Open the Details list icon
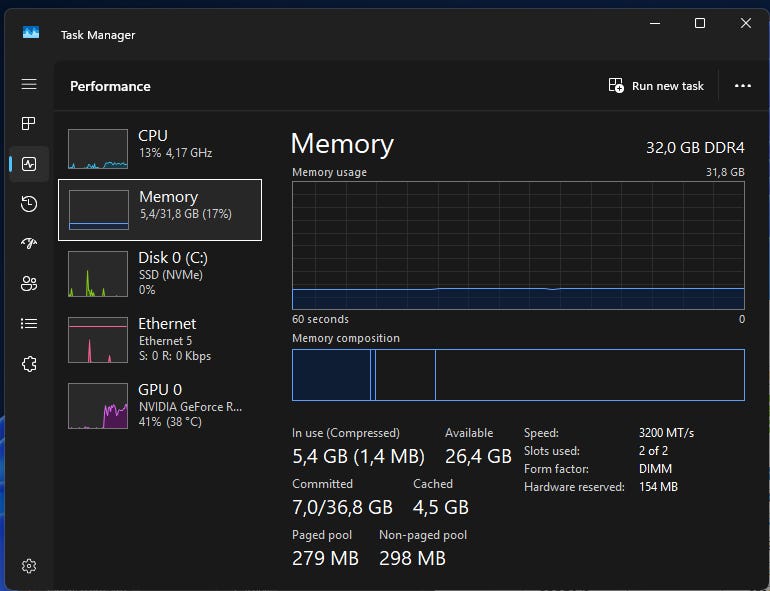 tap(29, 323)
